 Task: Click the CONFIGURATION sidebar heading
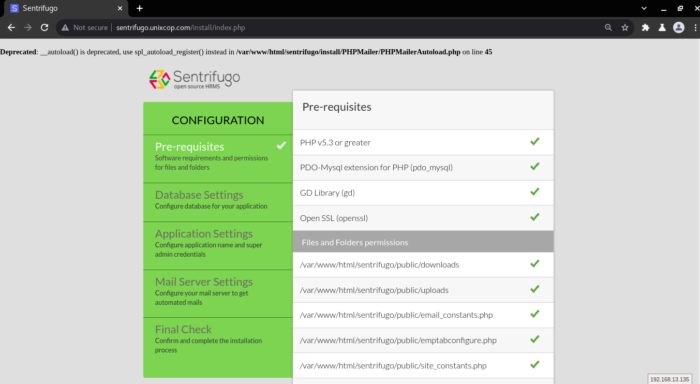(x=218, y=120)
